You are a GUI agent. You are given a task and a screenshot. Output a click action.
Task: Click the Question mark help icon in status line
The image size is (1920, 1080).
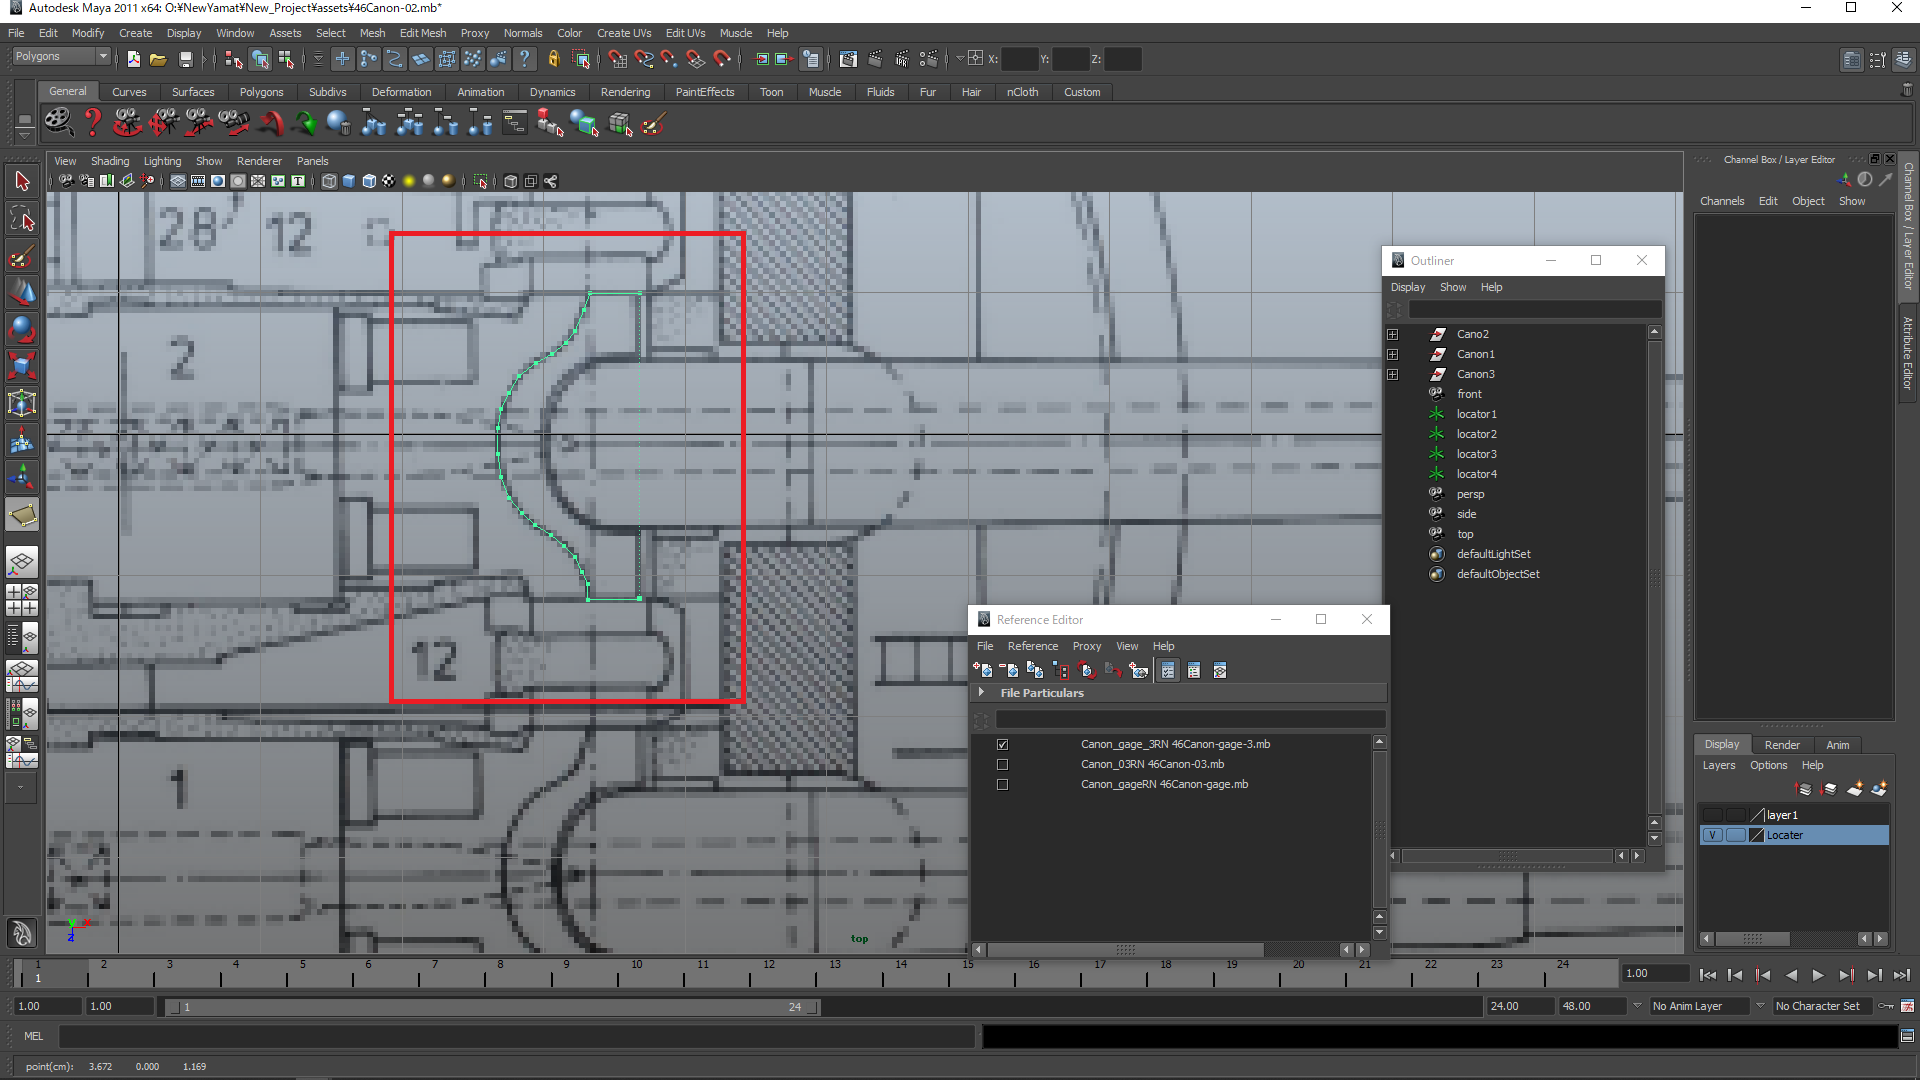pyautogui.click(x=524, y=60)
